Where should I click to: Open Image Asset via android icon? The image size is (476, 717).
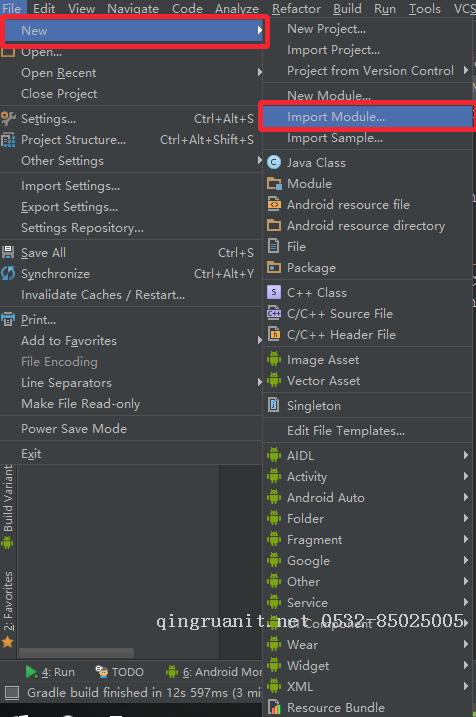pyautogui.click(x=274, y=359)
